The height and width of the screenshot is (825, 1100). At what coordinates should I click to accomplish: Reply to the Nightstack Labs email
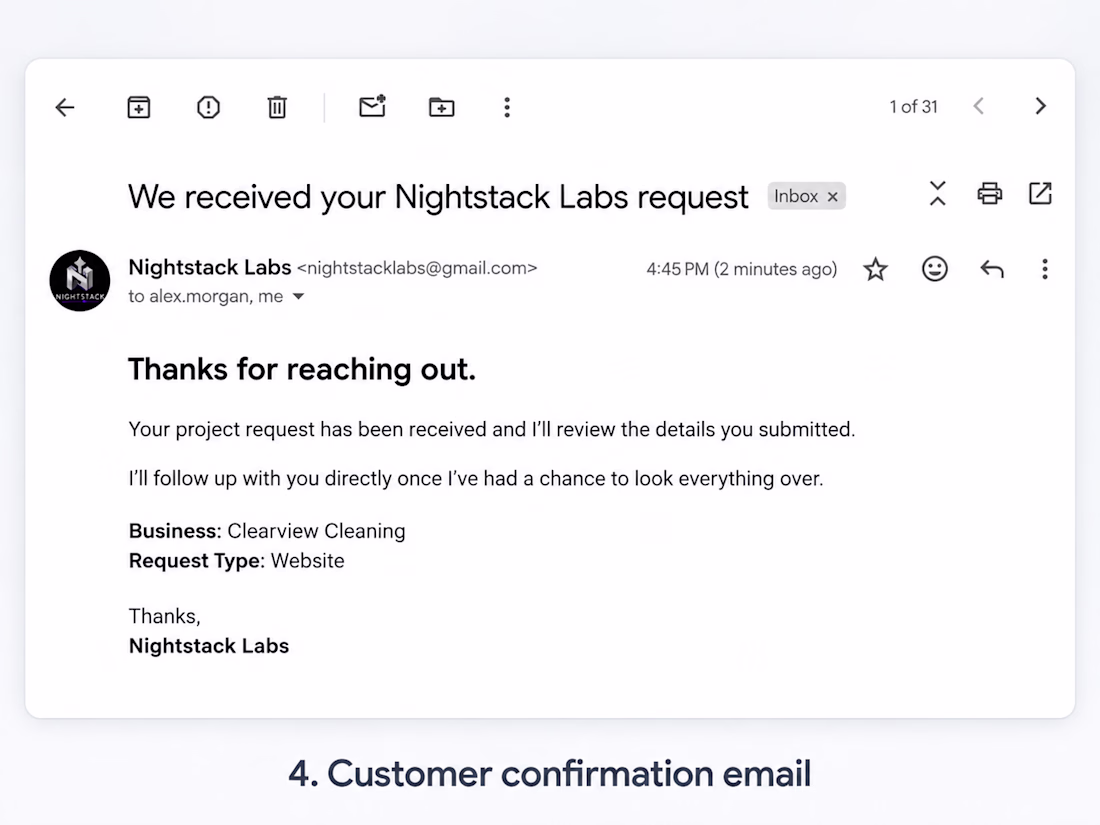pos(992,269)
